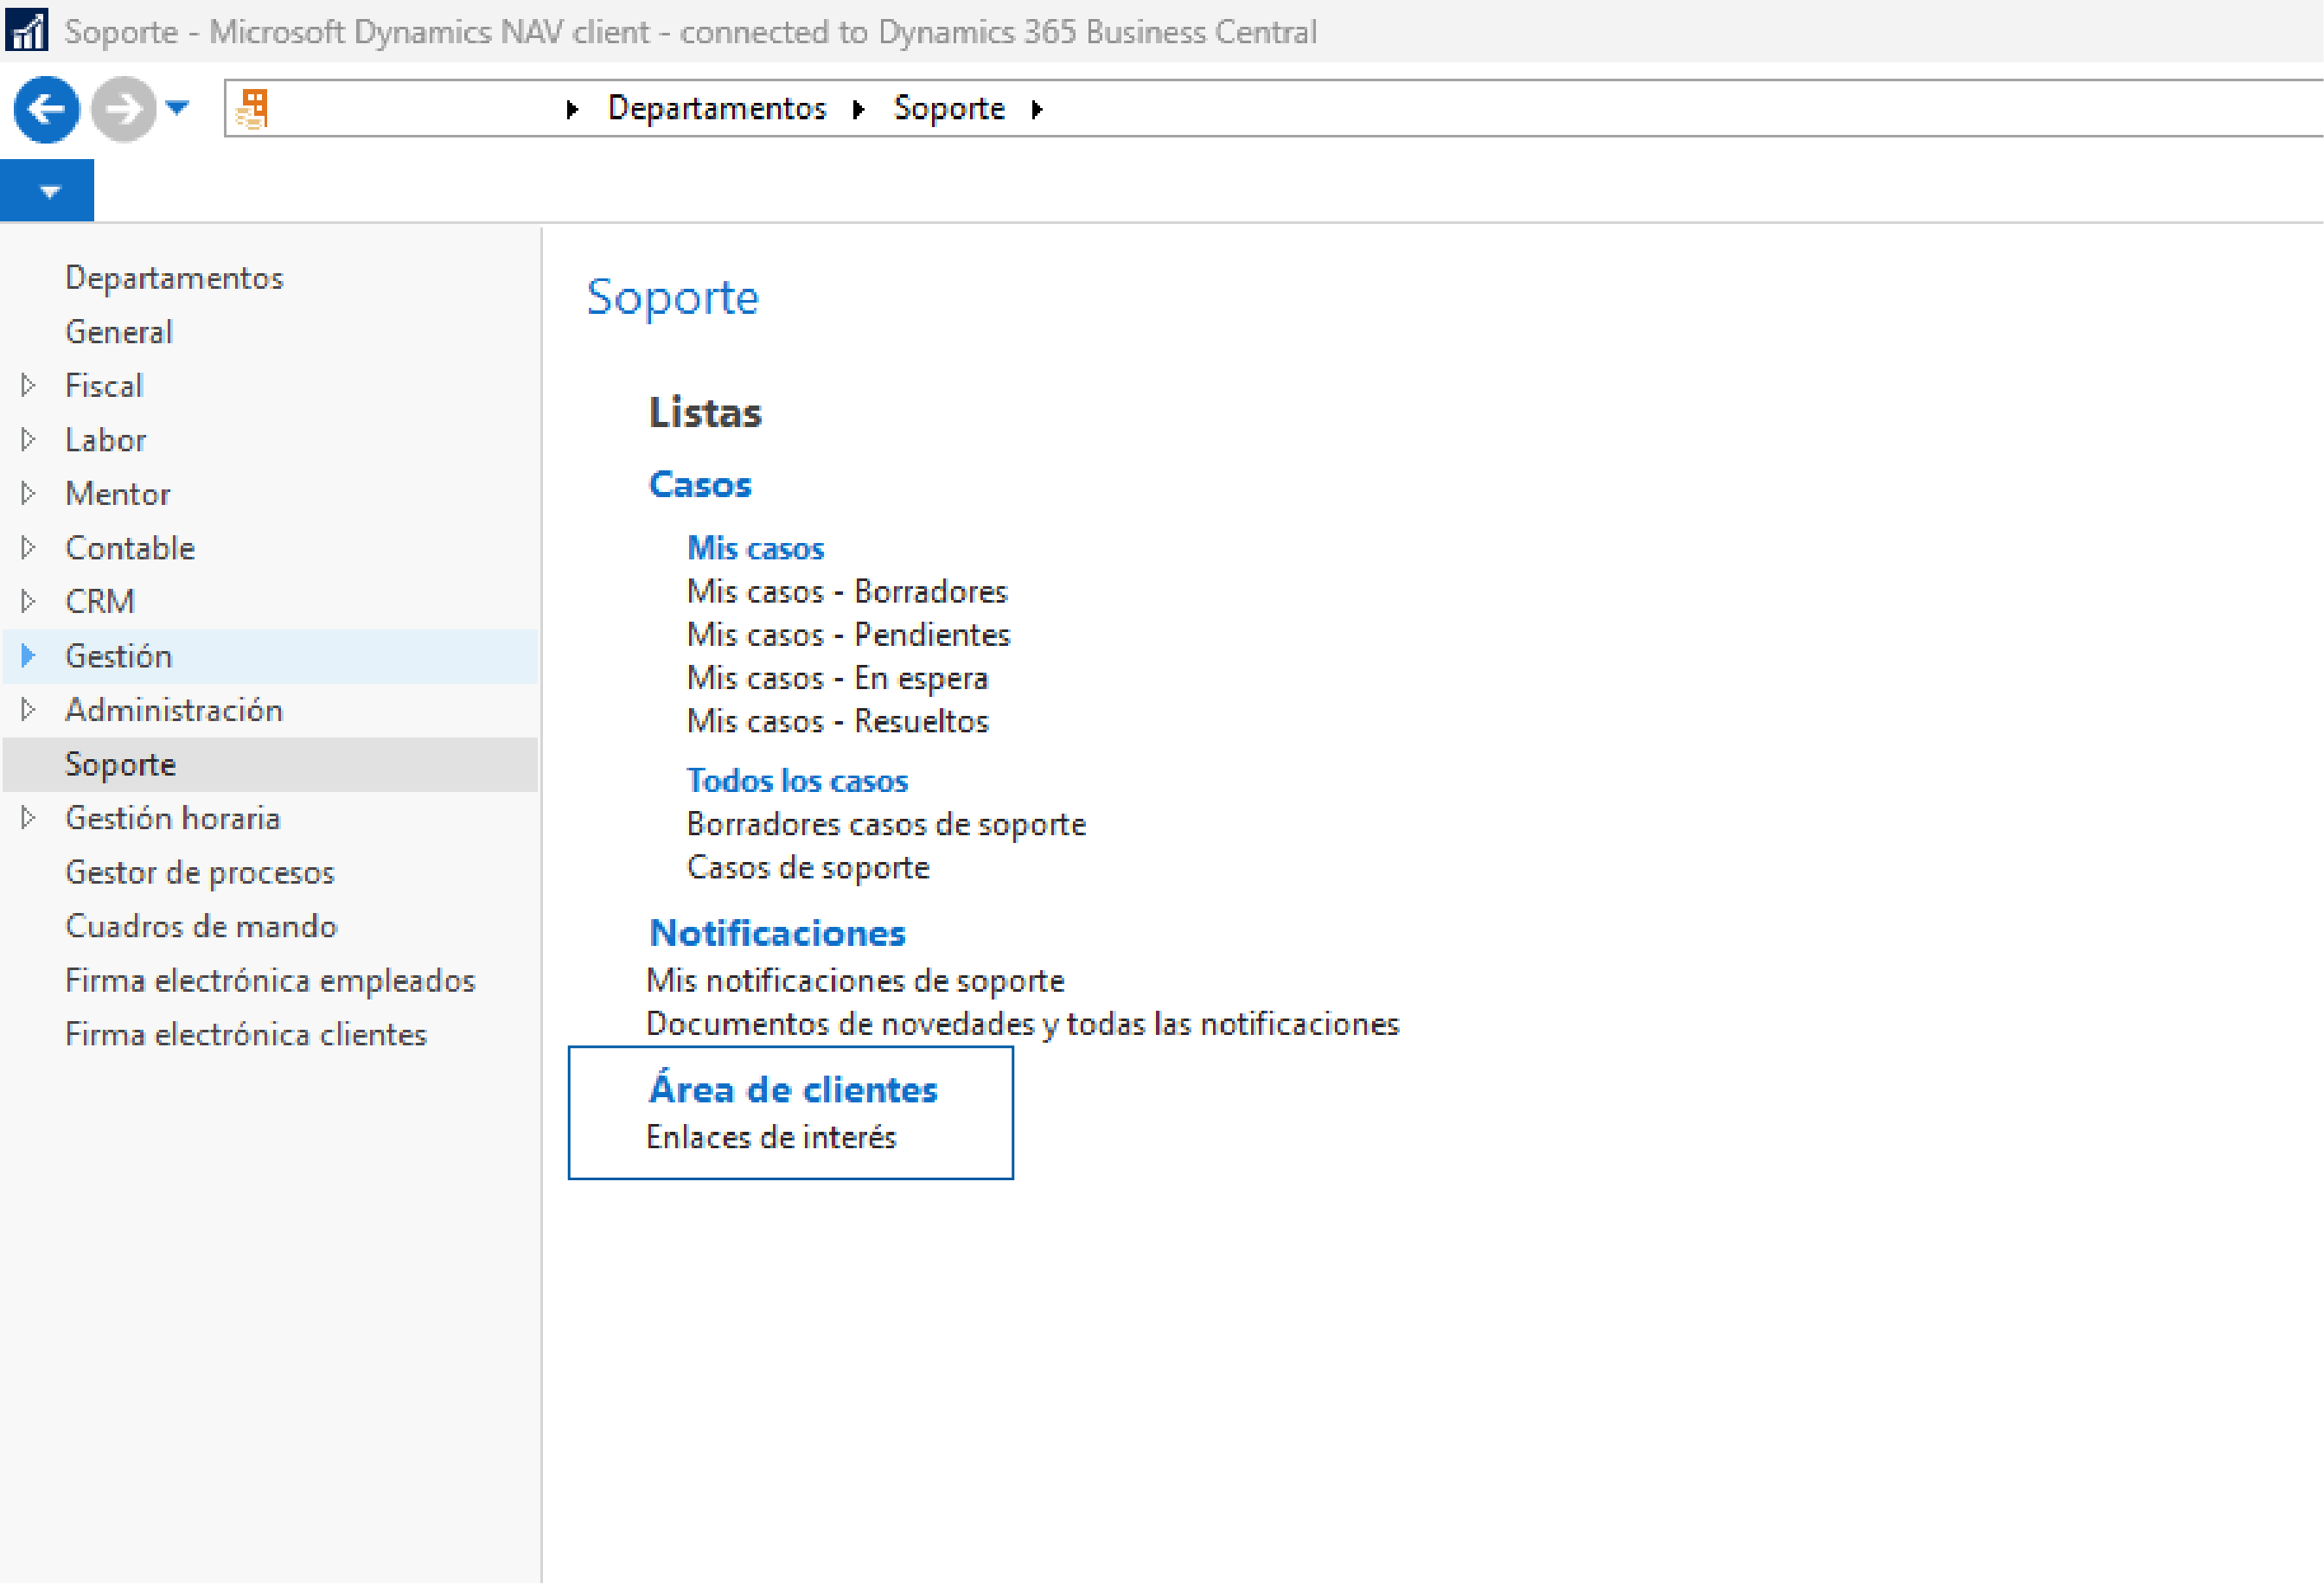Click the address bar field
Viewport: 2324px width, 1584px height.
coord(1273,108)
